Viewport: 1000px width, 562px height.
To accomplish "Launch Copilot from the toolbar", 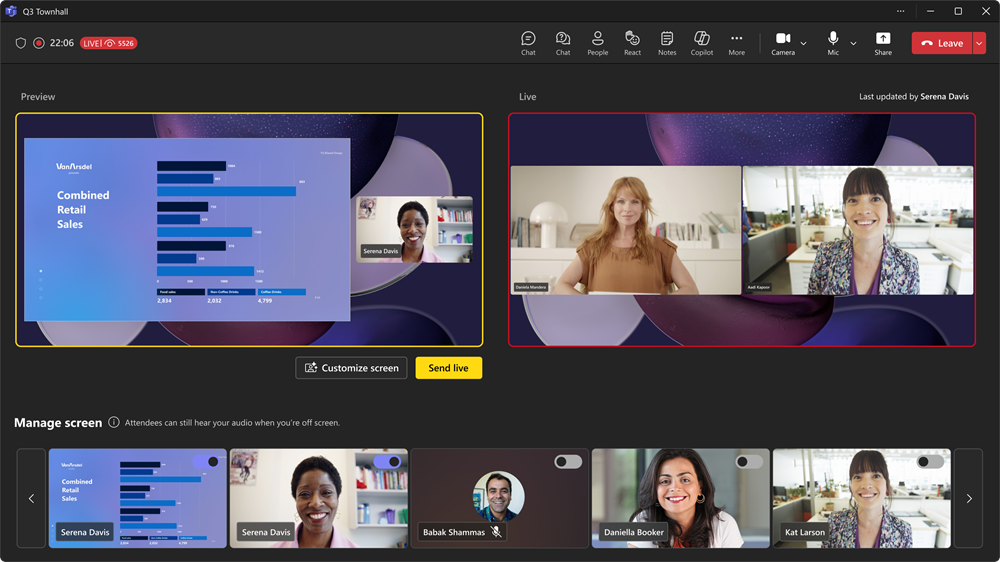I will click(x=702, y=43).
